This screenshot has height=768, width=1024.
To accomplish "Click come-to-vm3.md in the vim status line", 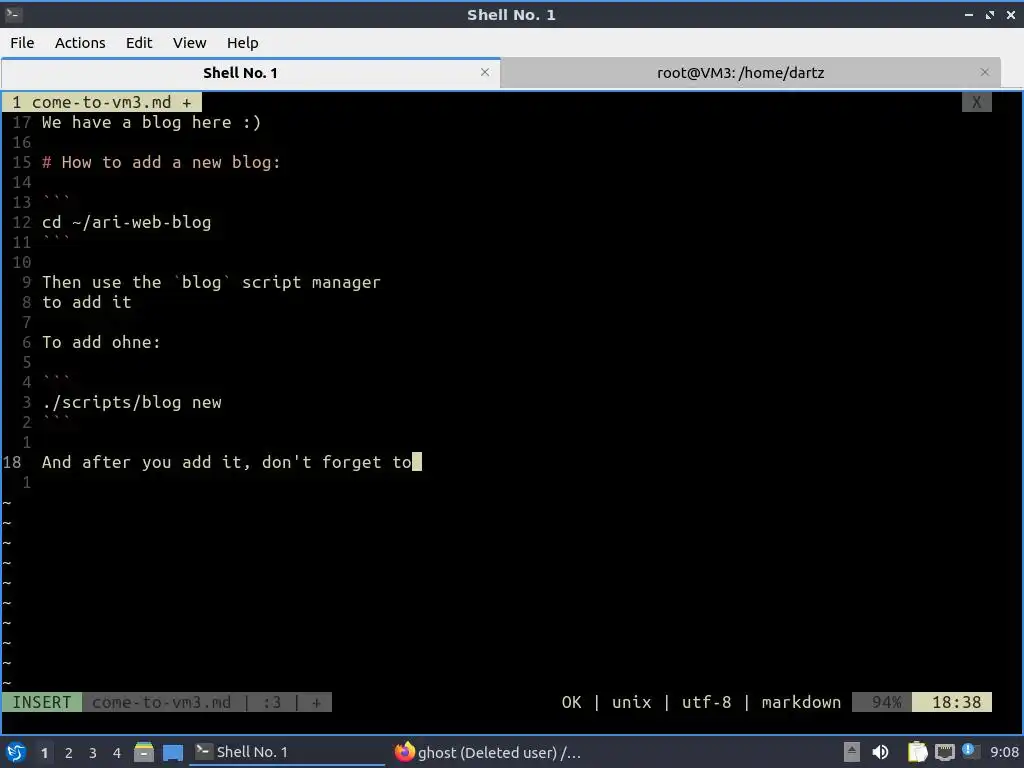I will click(161, 702).
